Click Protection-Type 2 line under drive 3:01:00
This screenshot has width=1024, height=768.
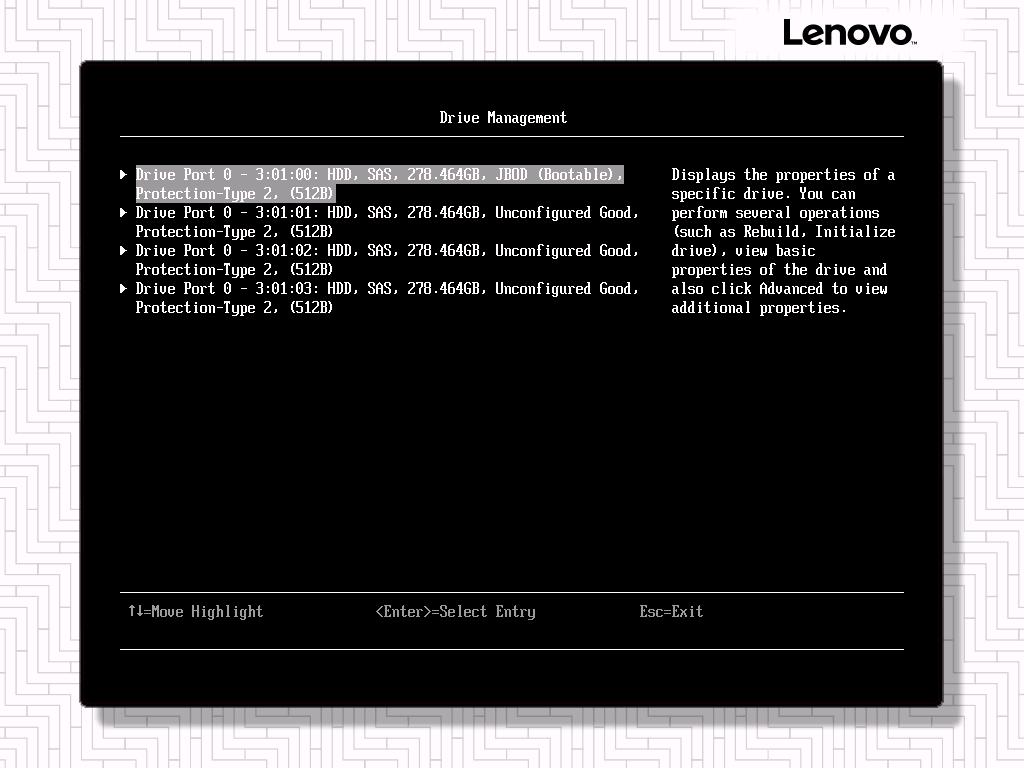tap(234, 194)
